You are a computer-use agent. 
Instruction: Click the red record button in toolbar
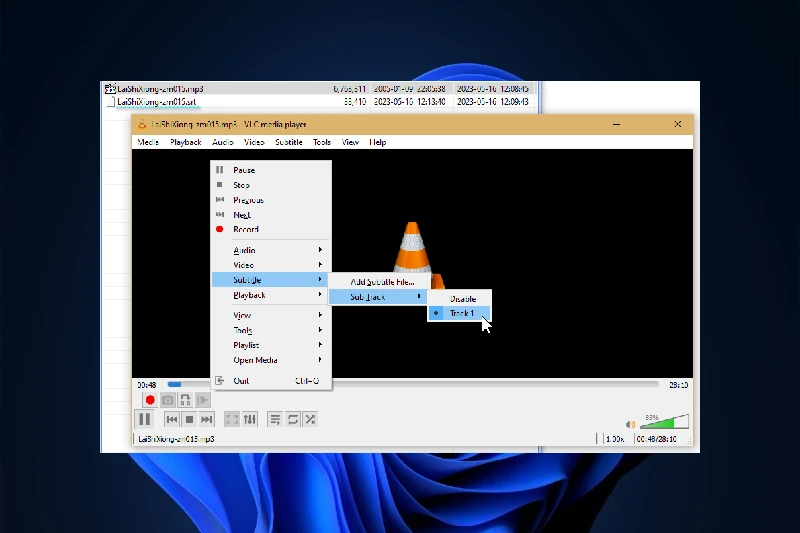pyautogui.click(x=149, y=400)
